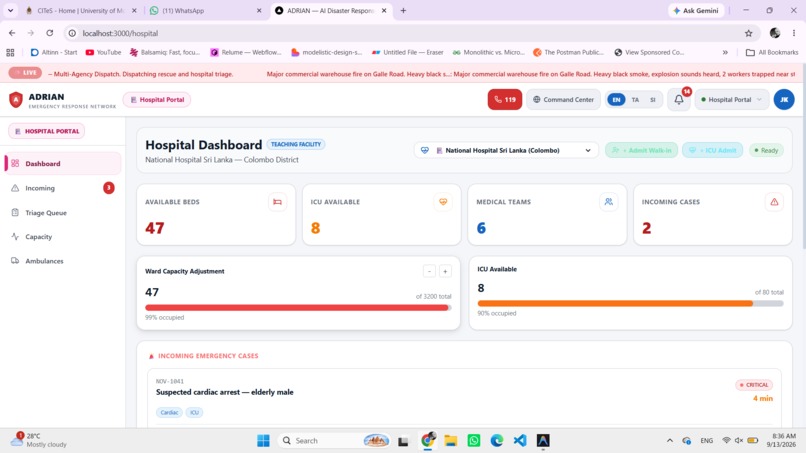Click the ICU Available heart icon

click(x=443, y=202)
